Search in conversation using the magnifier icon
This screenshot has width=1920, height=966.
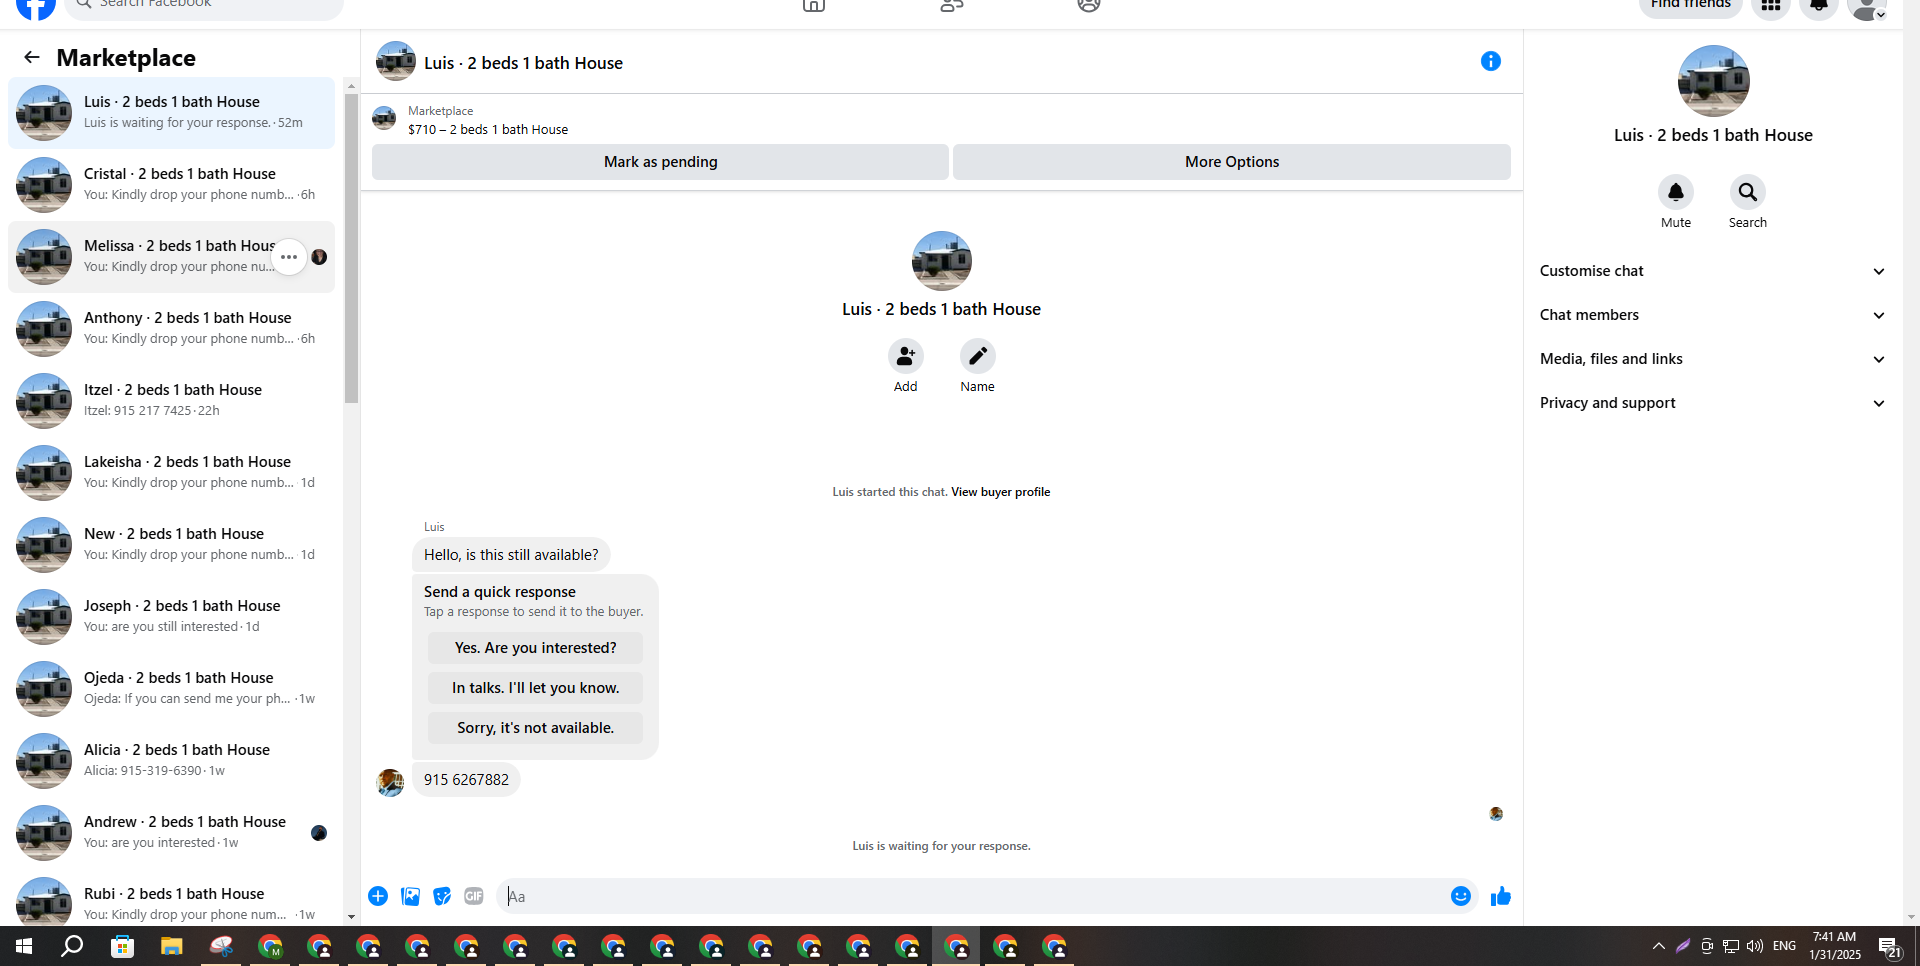pos(1748,192)
